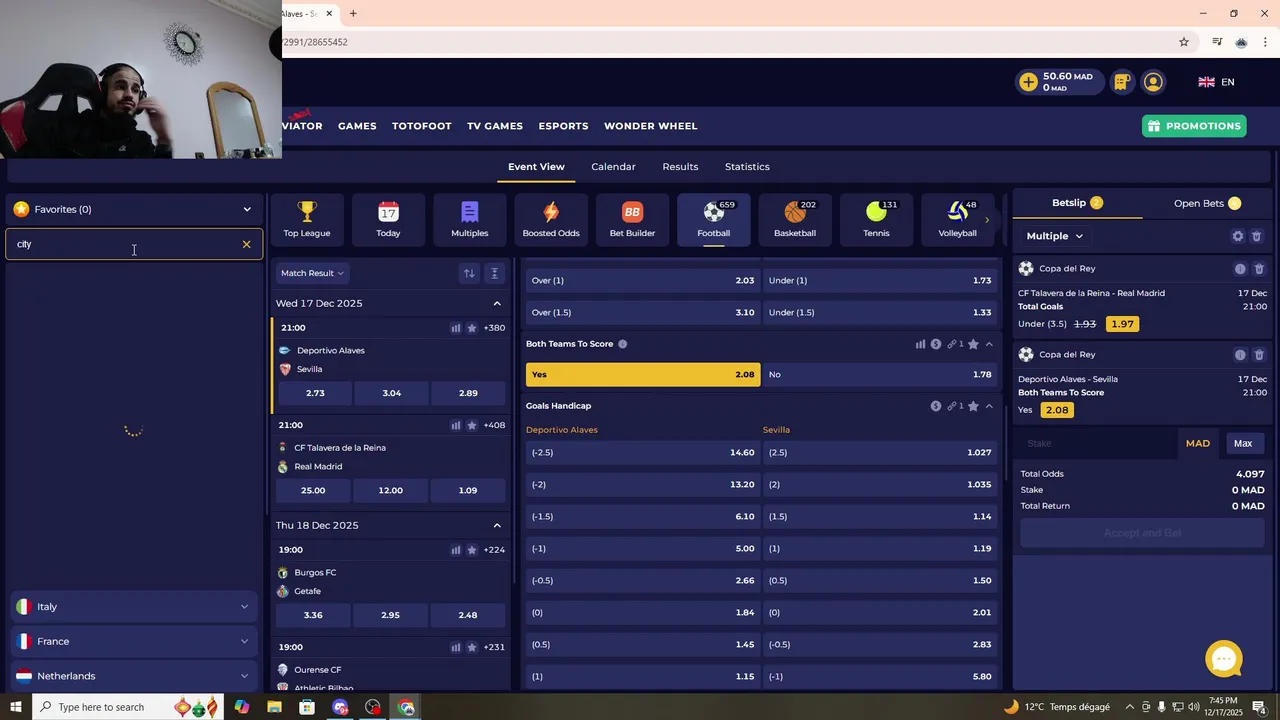Open the Today calendar category
The width and height of the screenshot is (1280, 720).
point(388,219)
